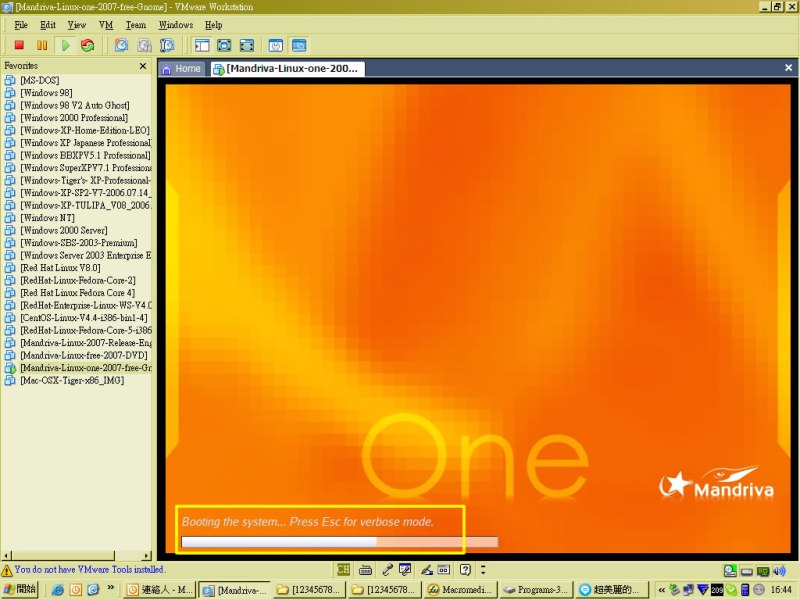
Task: Click the red Power Off toolbar button
Action: [19, 45]
